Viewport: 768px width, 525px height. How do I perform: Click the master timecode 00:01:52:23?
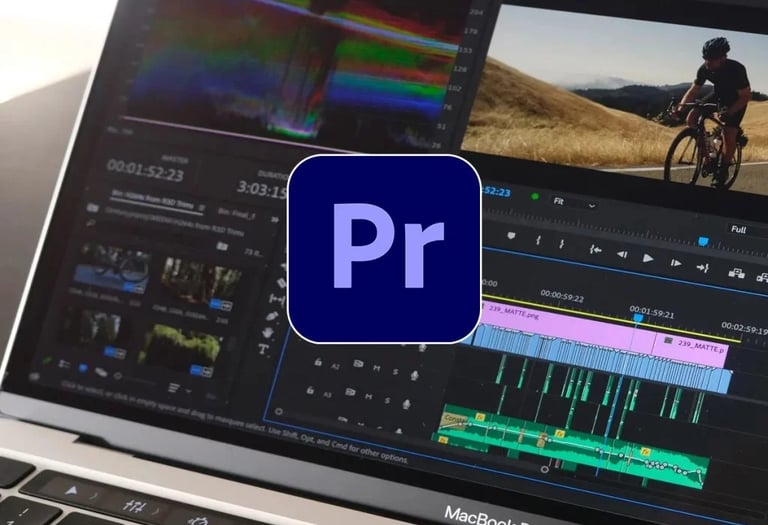click(145, 171)
